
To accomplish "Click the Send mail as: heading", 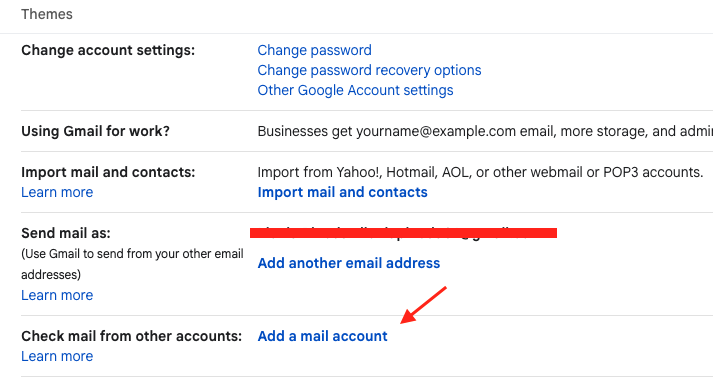I will pyautogui.click(x=65, y=233).
